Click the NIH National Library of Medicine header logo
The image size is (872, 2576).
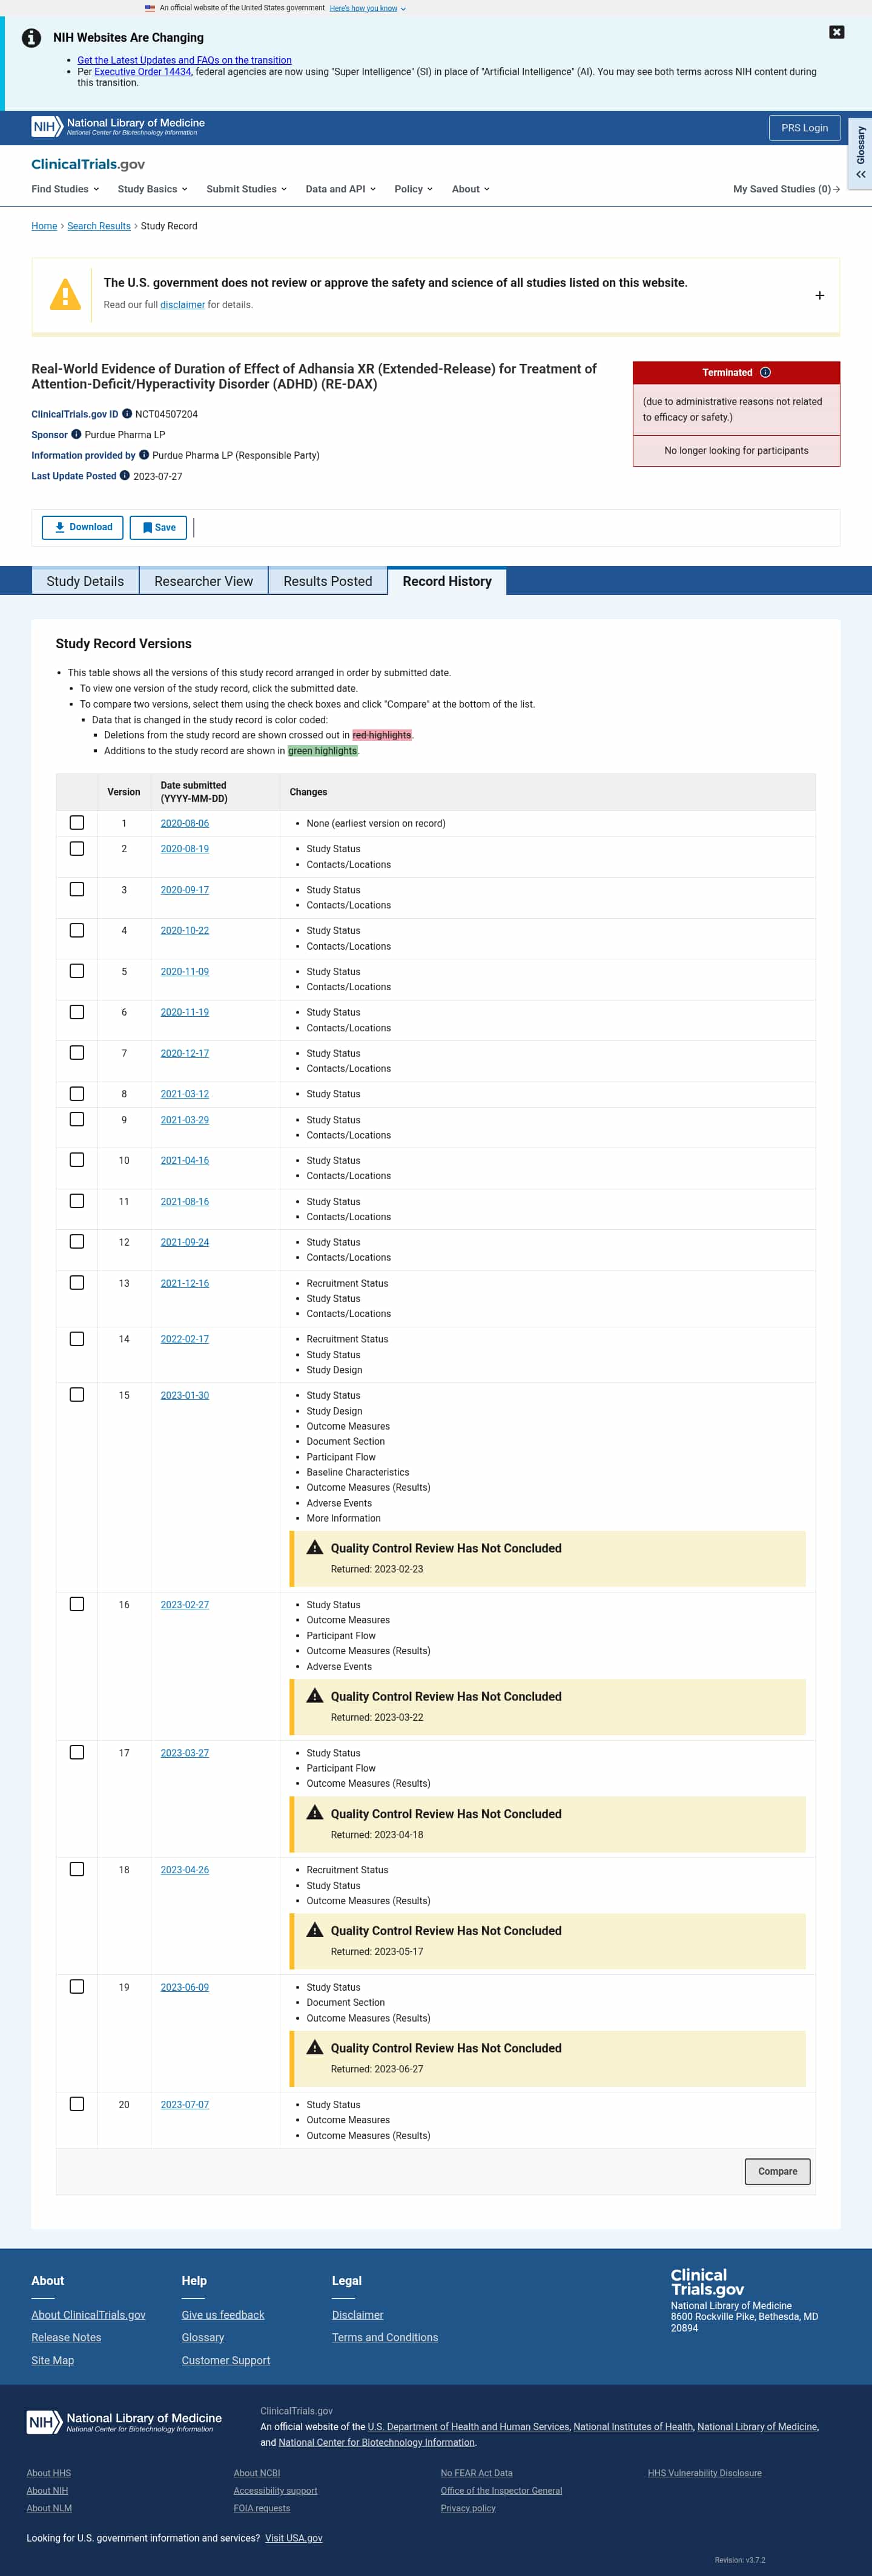coord(118,127)
